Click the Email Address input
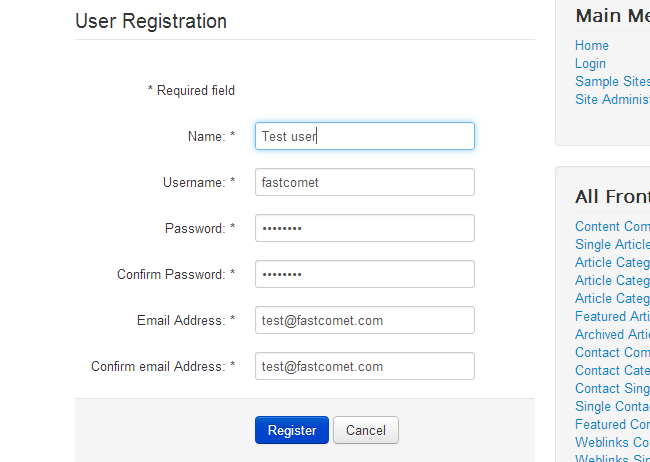 tap(364, 320)
